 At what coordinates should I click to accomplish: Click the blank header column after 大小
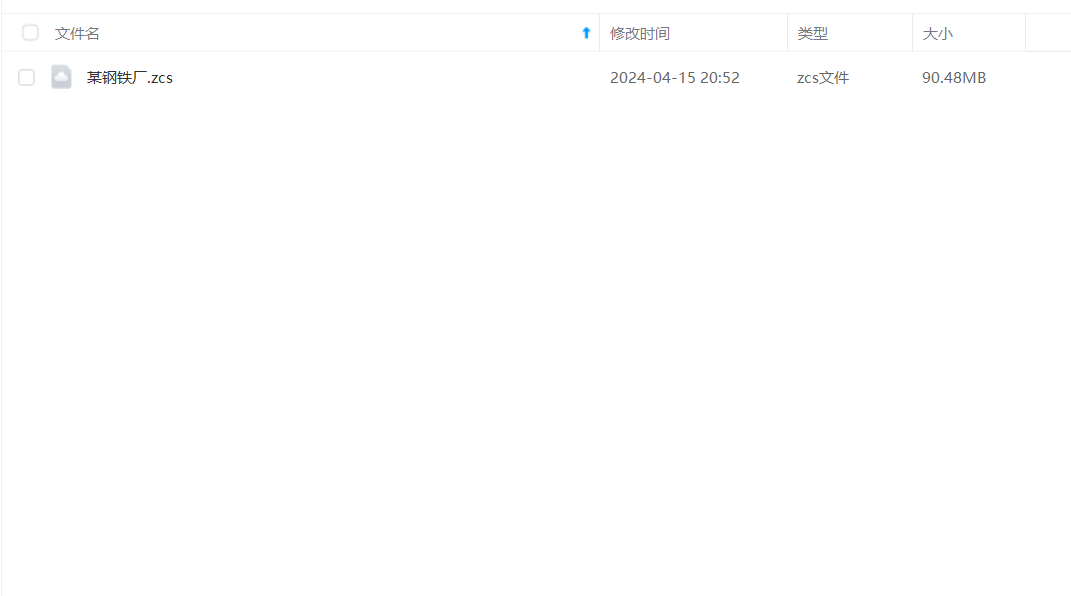pos(1048,33)
